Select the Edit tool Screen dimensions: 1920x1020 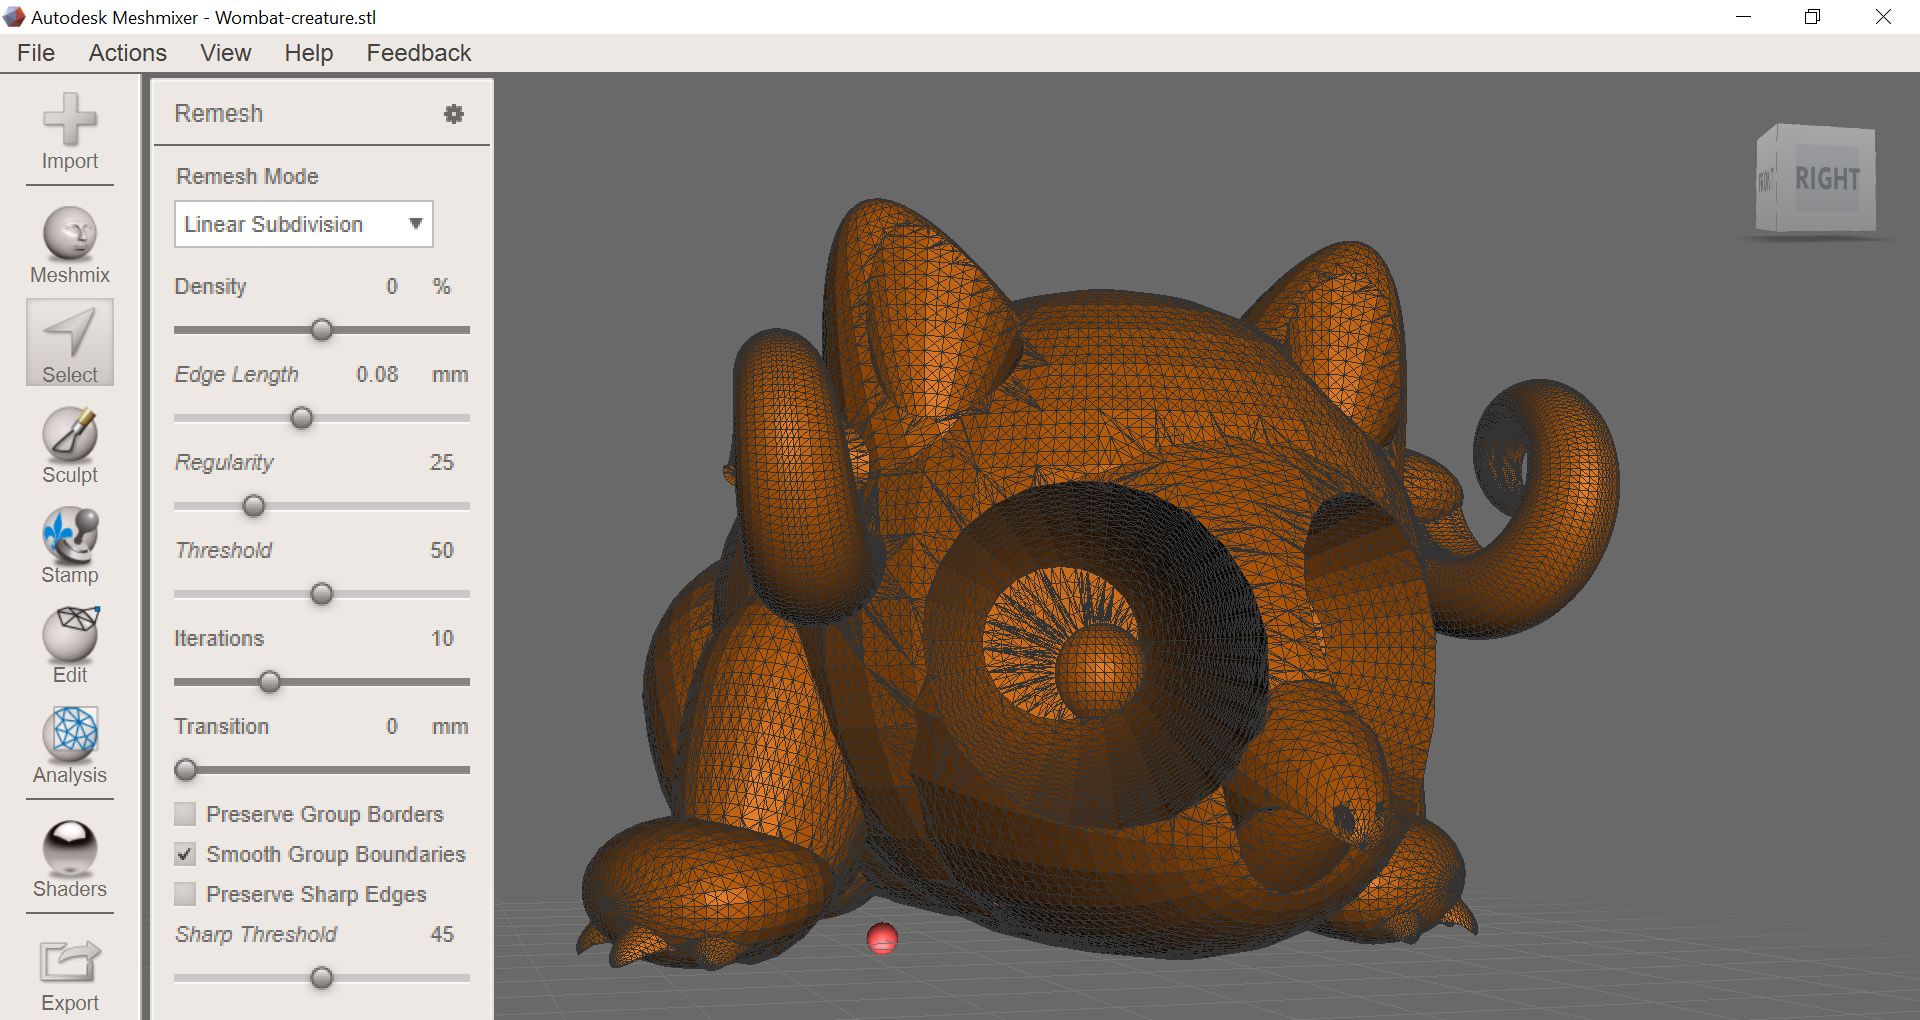[x=68, y=641]
